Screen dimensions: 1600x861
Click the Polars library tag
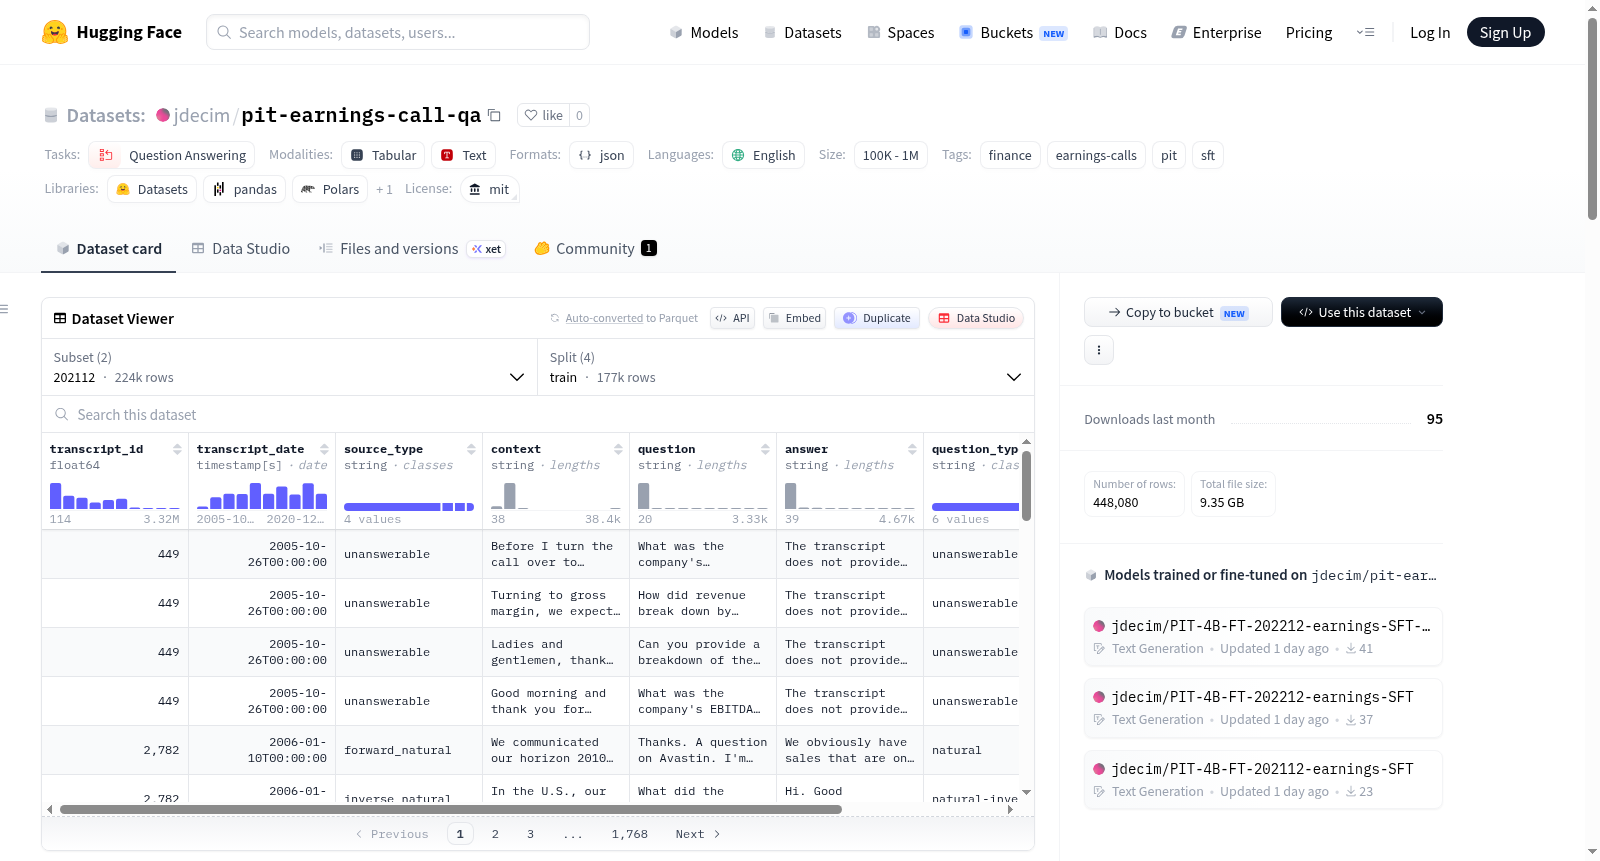[x=330, y=189]
